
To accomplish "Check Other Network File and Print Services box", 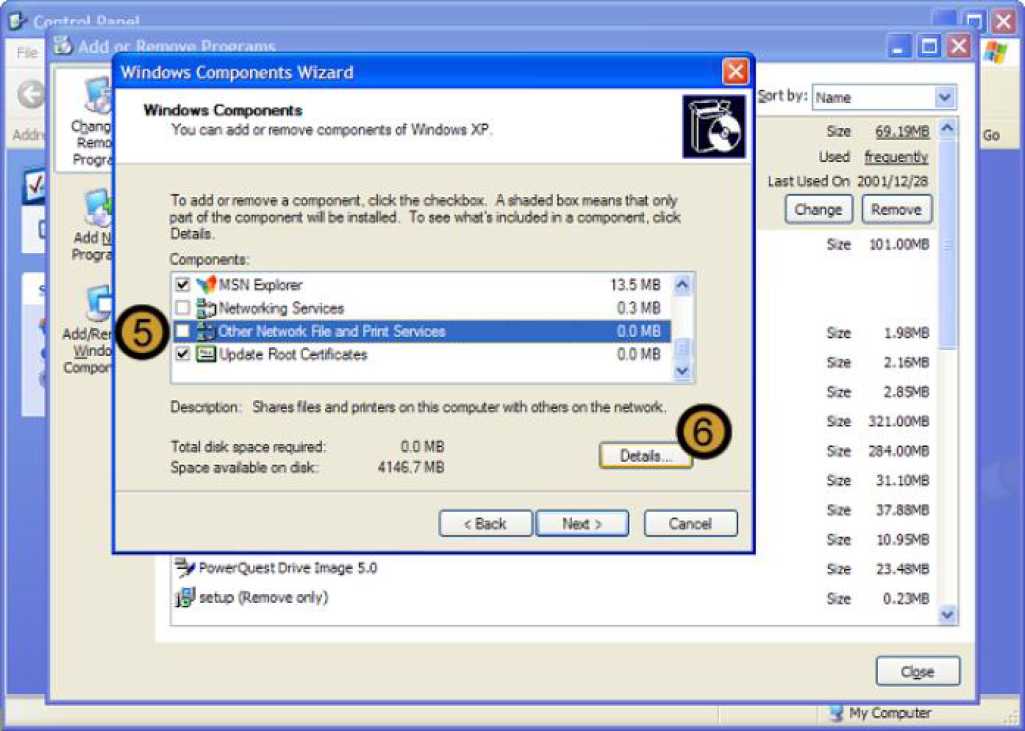I will (182, 332).
